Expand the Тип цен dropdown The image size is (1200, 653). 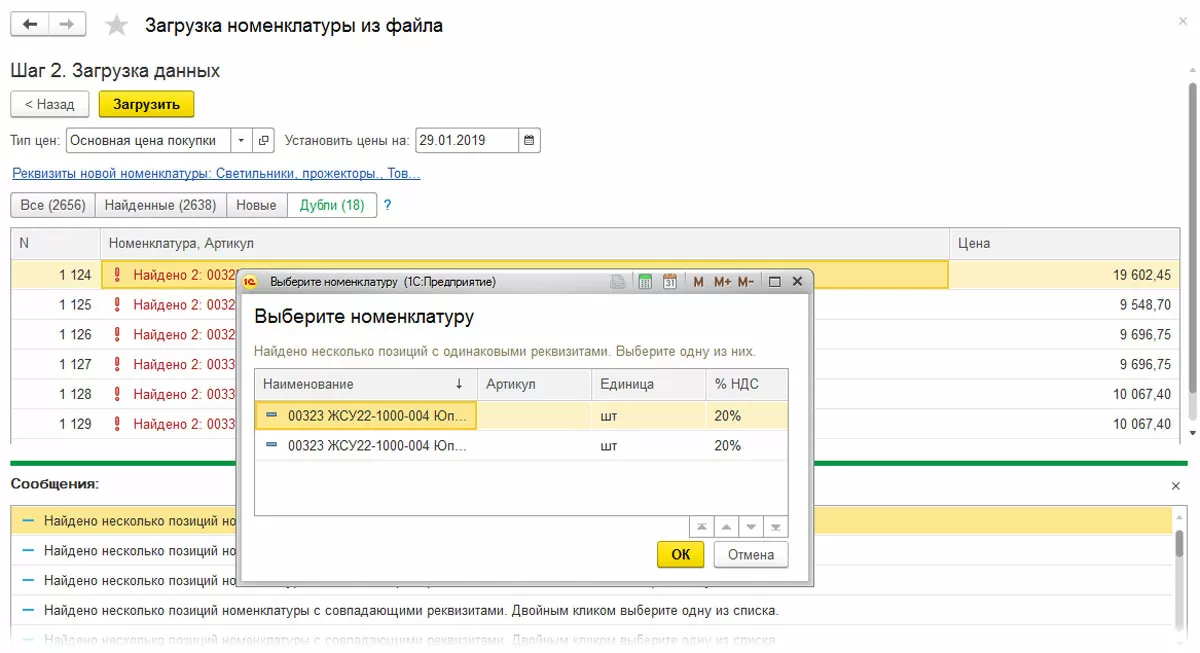[242, 141]
